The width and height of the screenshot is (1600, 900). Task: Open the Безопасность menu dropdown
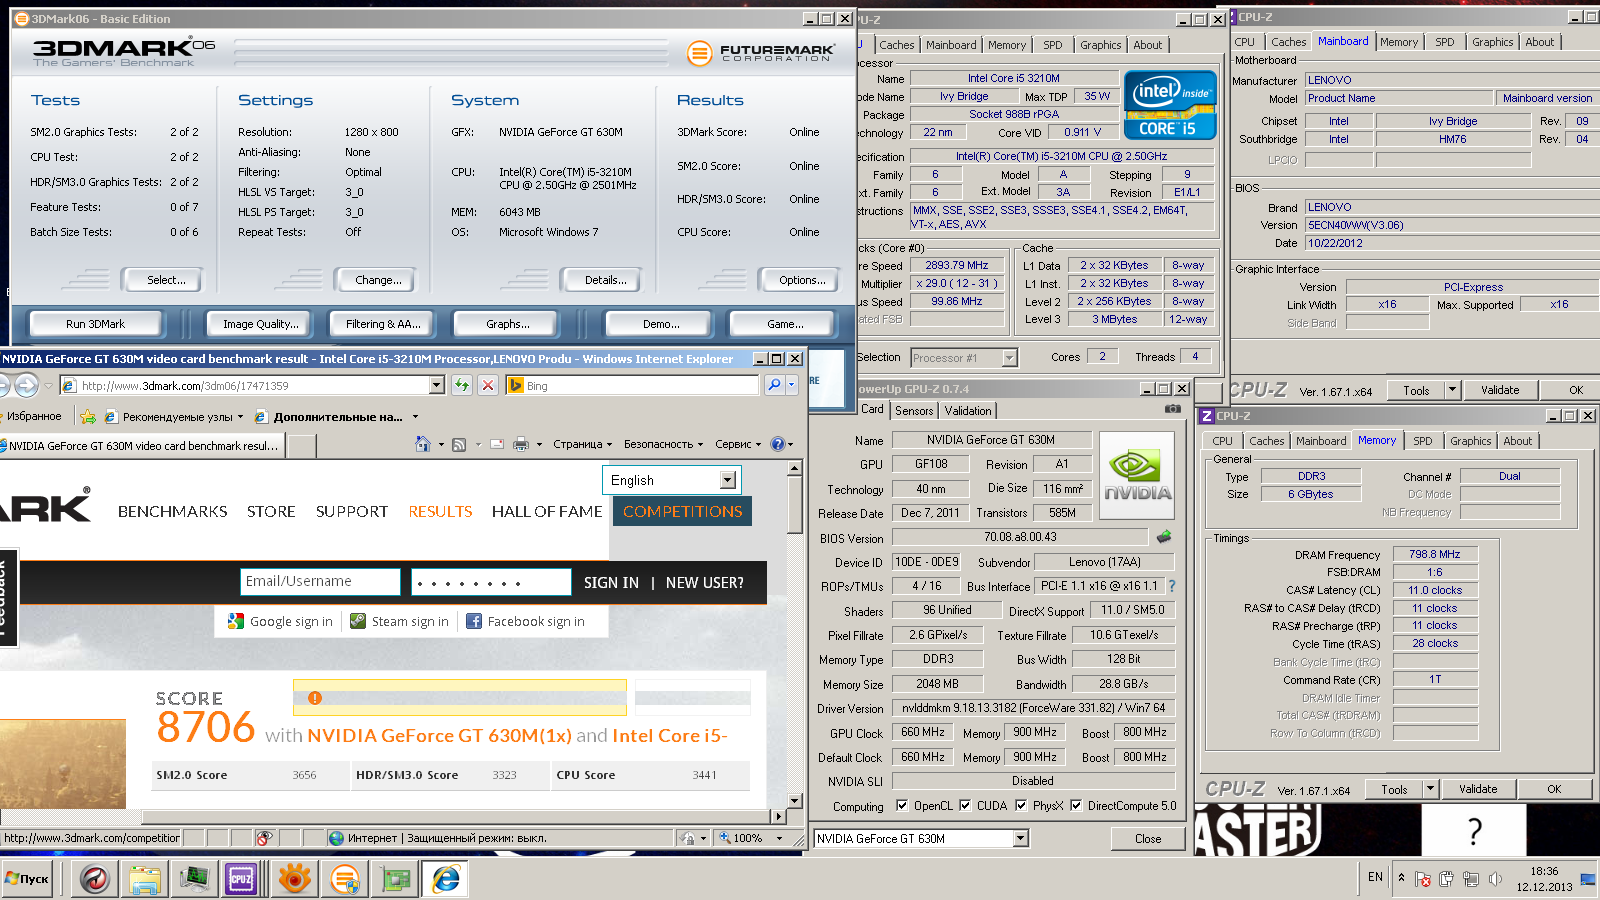(x=663, y=444)
